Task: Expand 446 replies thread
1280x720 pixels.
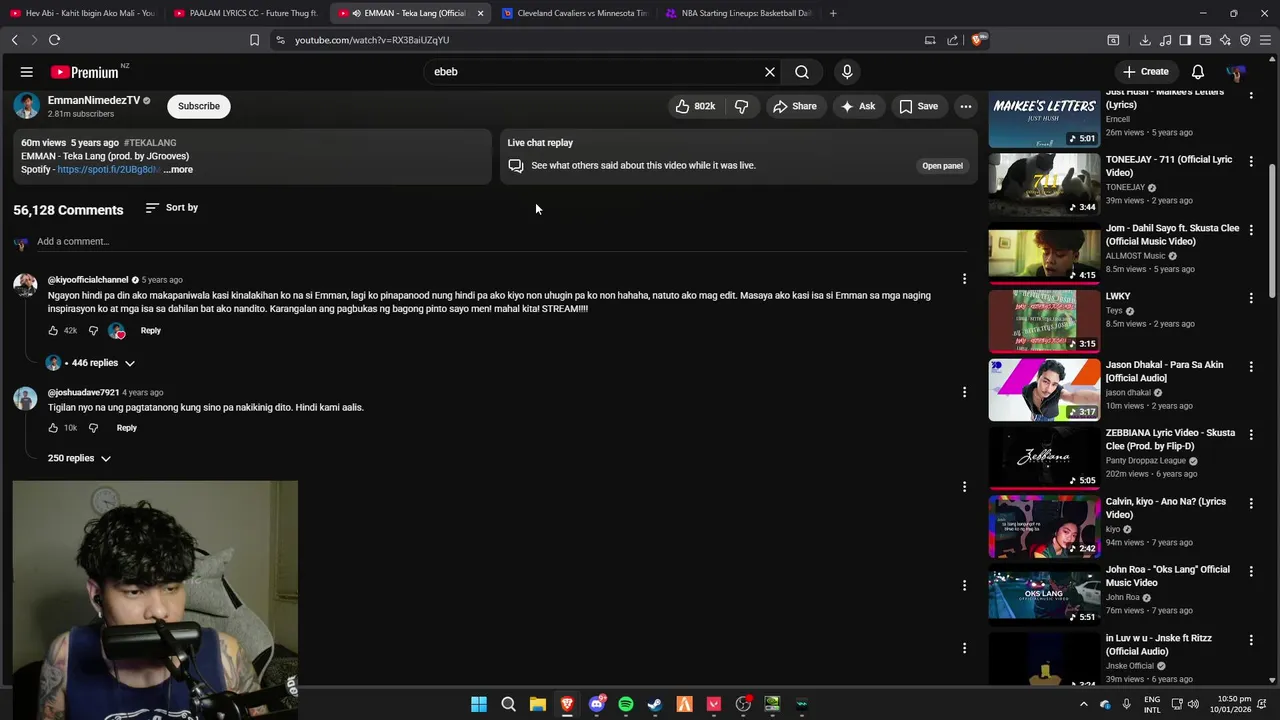Action: tap(91, 363)
